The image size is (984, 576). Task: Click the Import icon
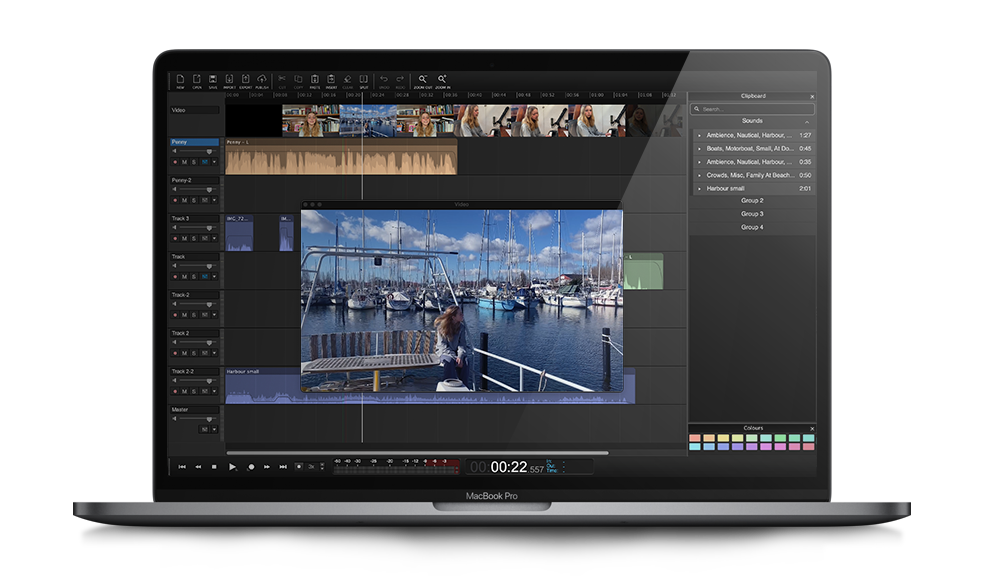point(229,79)
